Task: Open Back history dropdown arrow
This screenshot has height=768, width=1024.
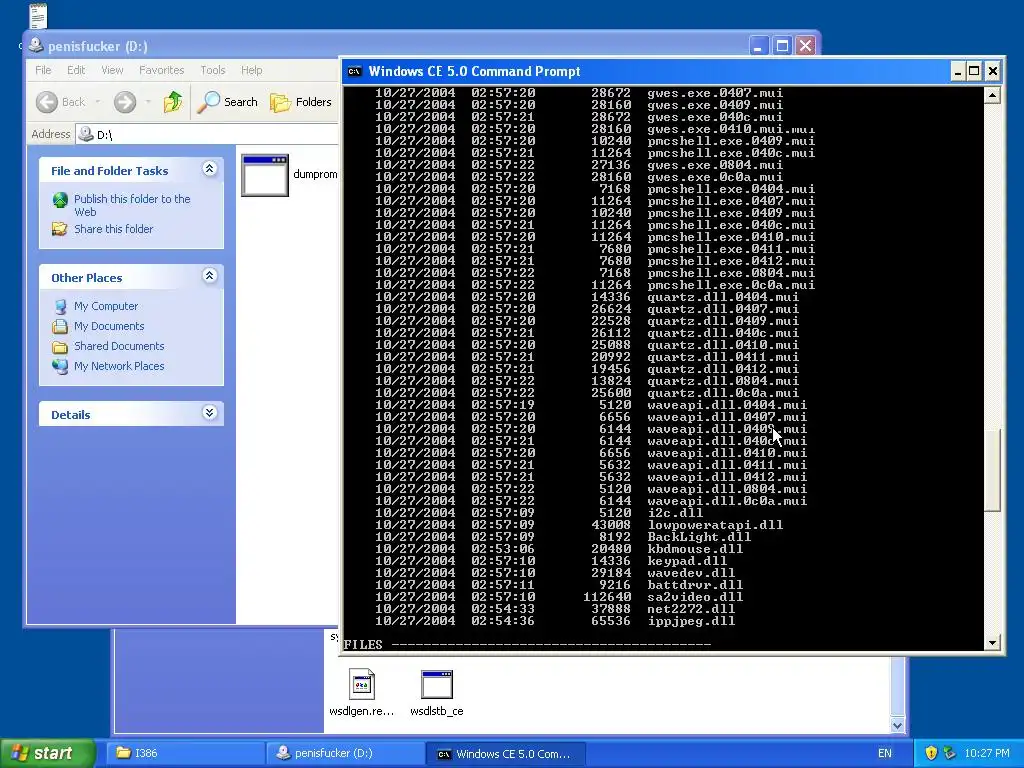Action: (98, 102)
